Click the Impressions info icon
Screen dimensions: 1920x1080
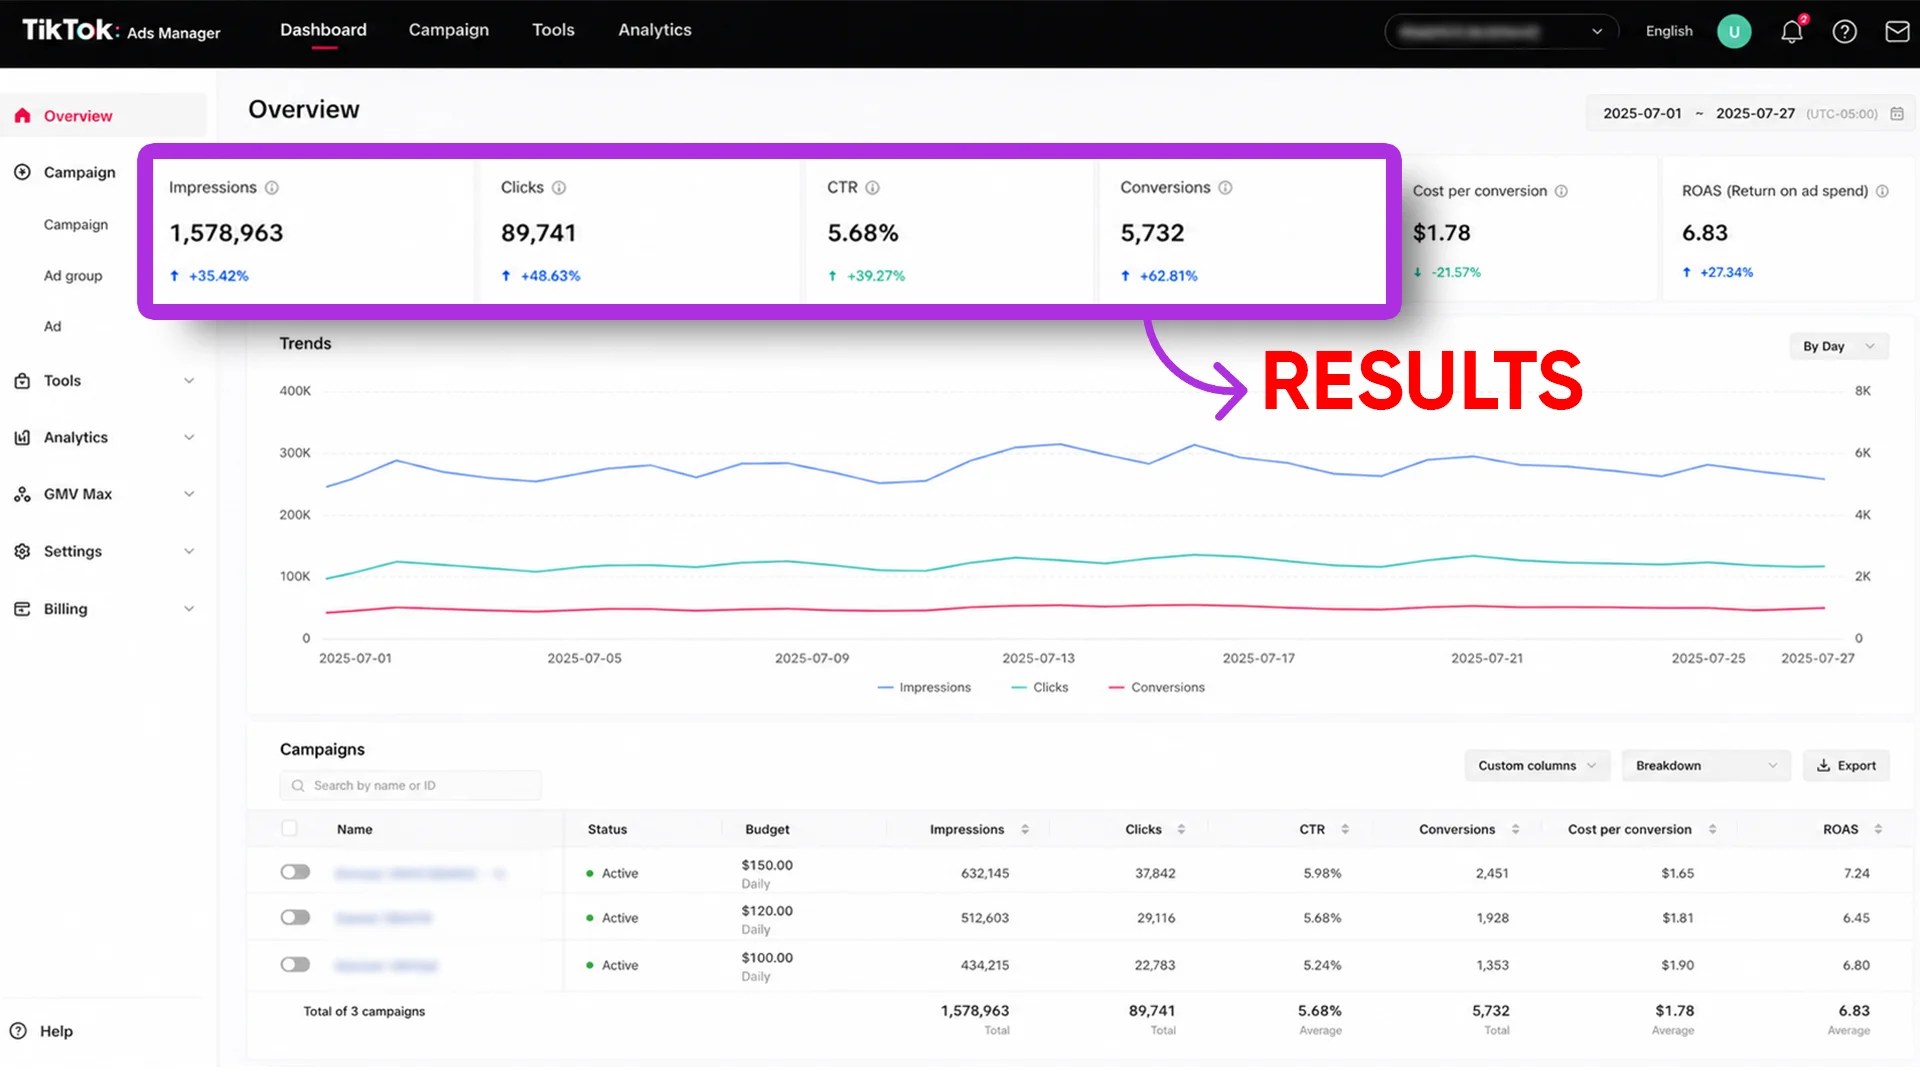(x=272, y=188)
